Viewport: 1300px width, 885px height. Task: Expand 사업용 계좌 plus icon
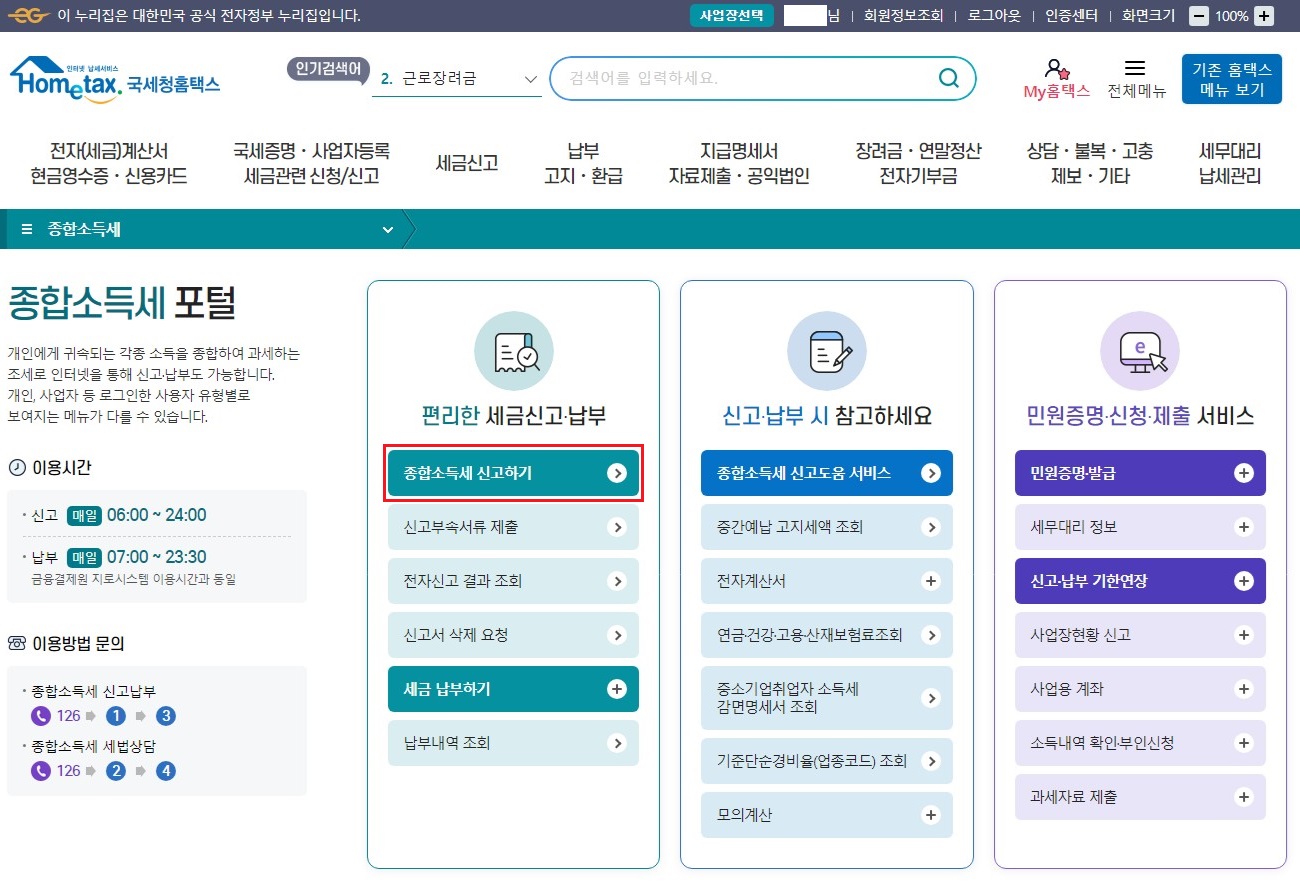tap(1244, 689)
